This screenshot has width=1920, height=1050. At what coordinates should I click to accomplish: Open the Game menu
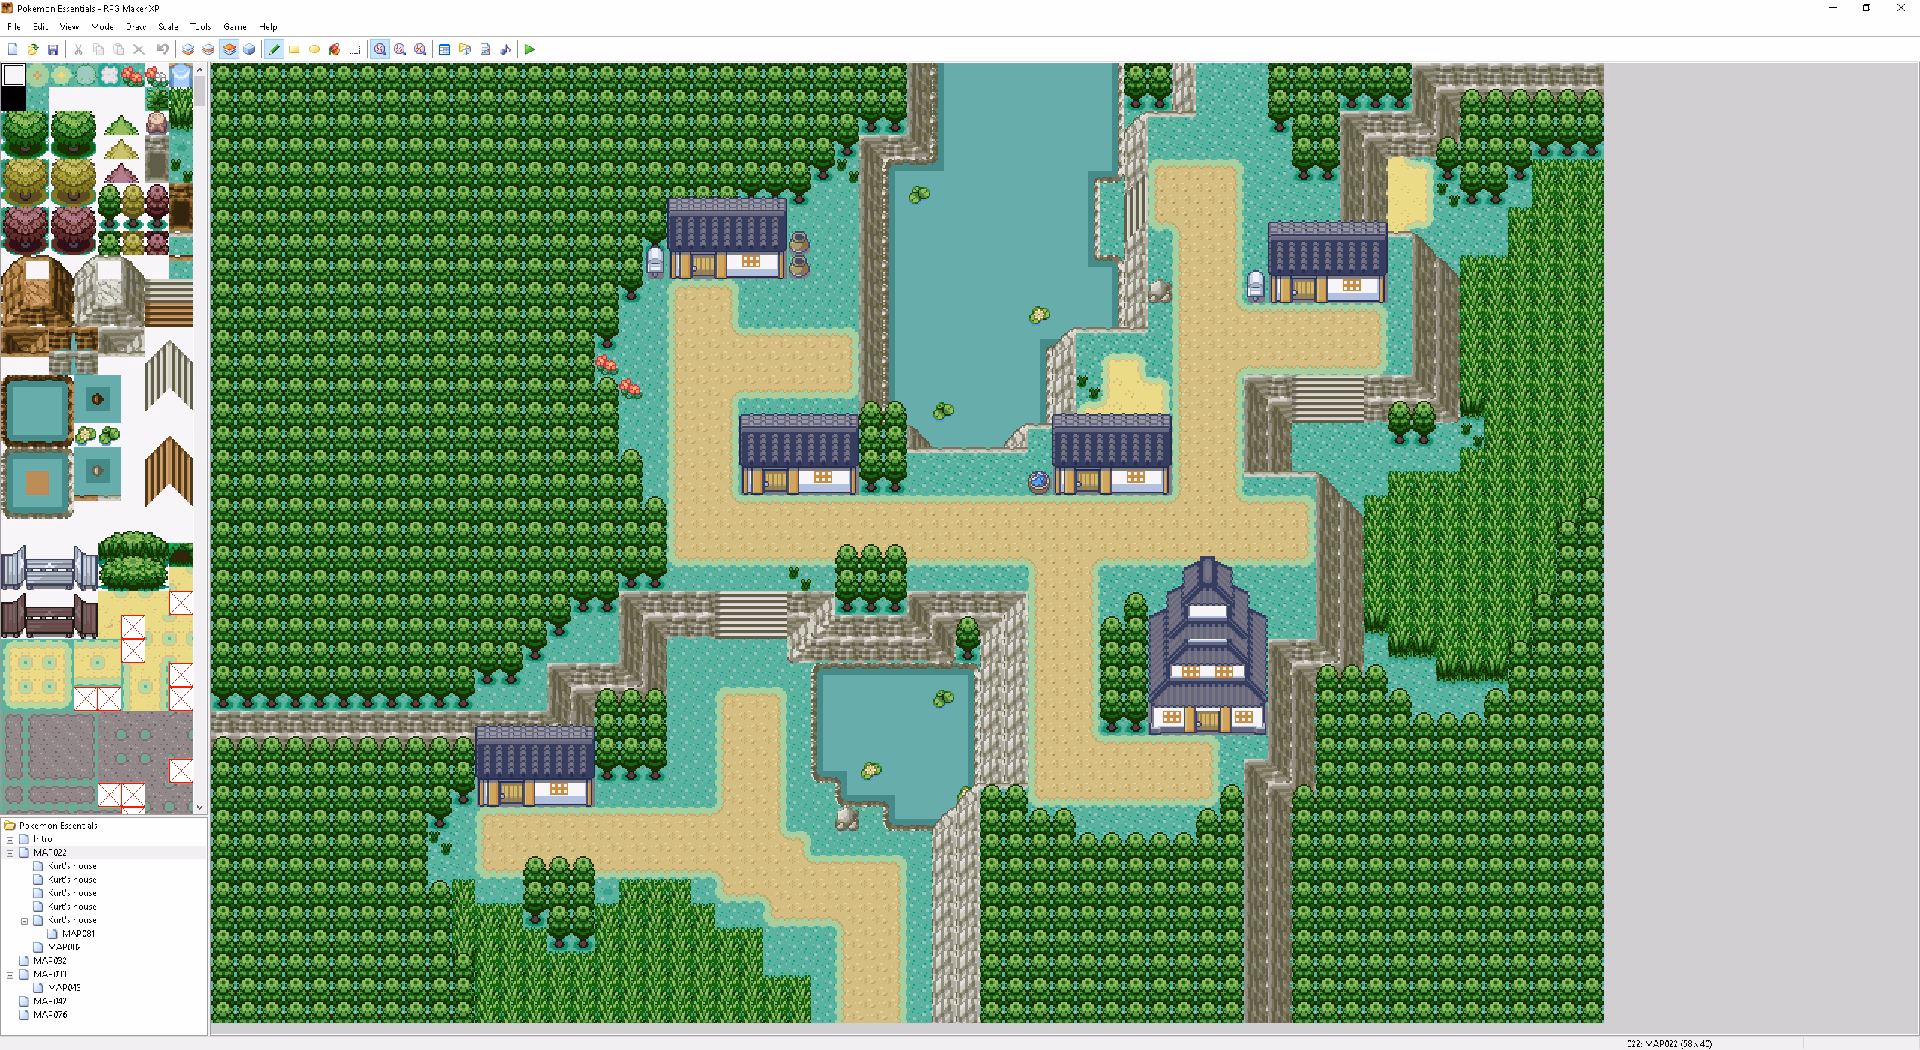(x=233, y=27)
